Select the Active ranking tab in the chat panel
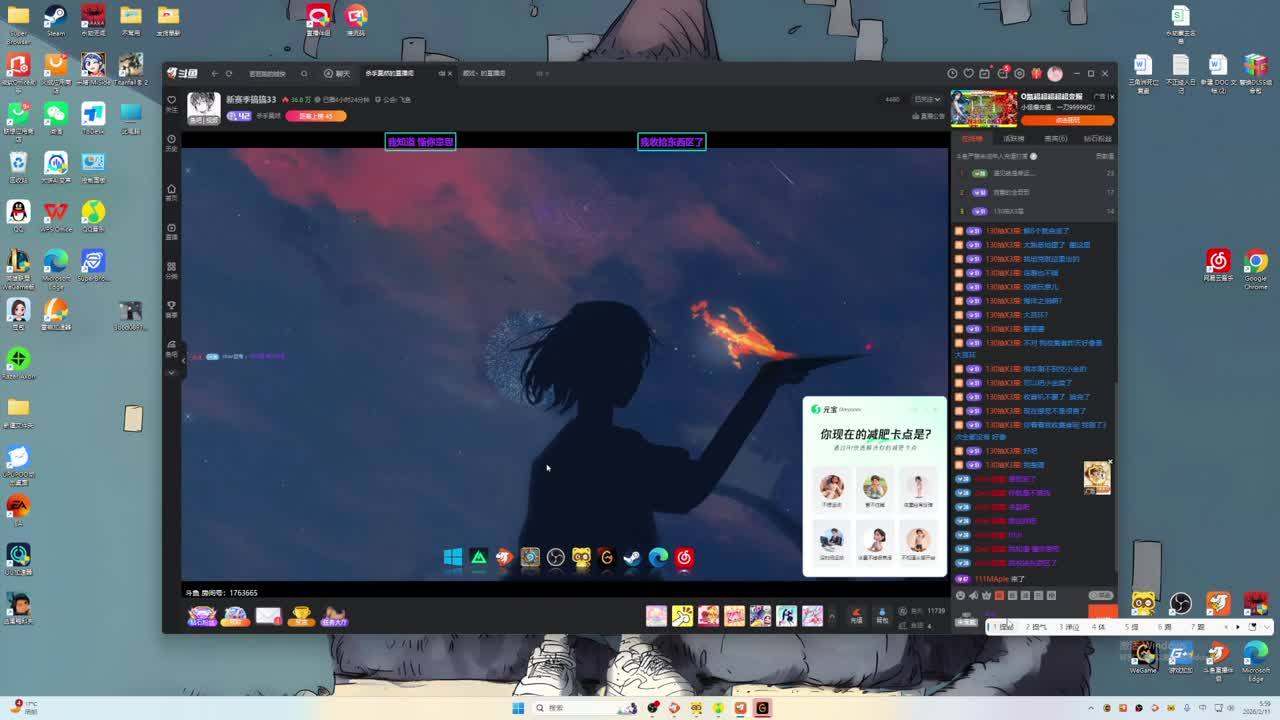Image resolution: width=1280 pixels, height=720 pixels. pos(1014,139)
